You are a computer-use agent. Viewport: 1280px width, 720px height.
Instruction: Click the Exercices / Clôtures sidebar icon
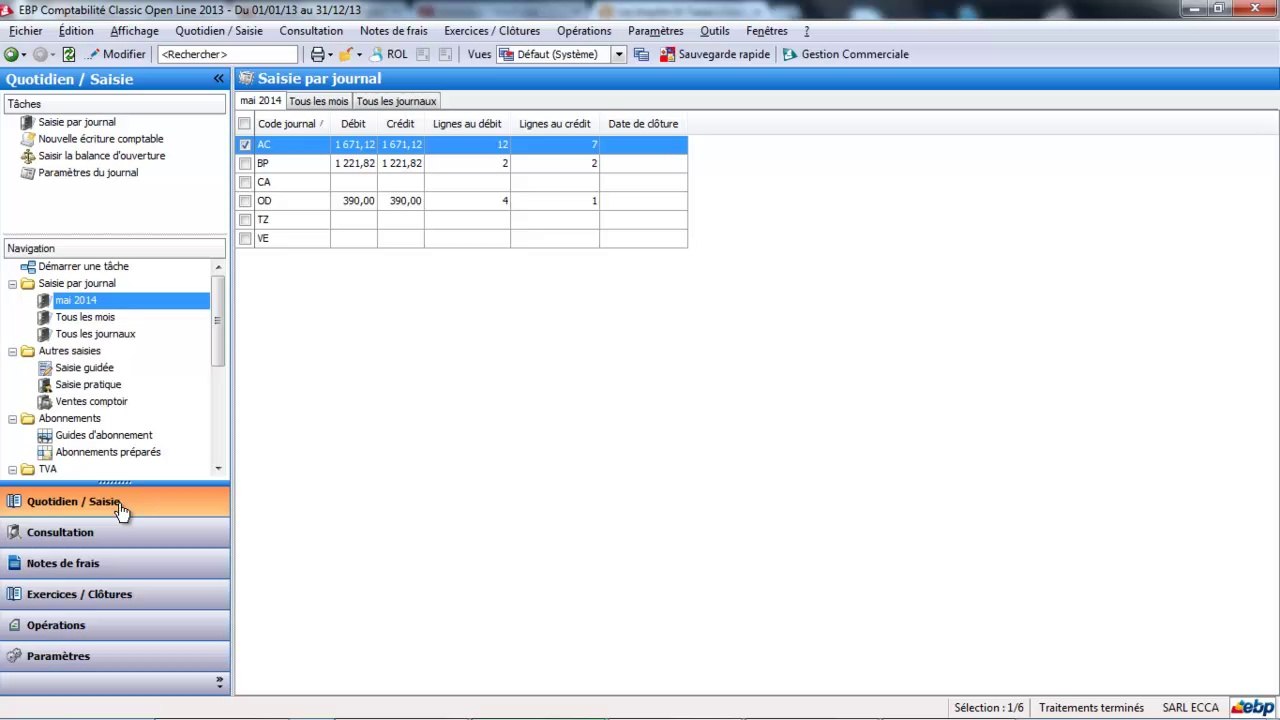pos(14,595)
